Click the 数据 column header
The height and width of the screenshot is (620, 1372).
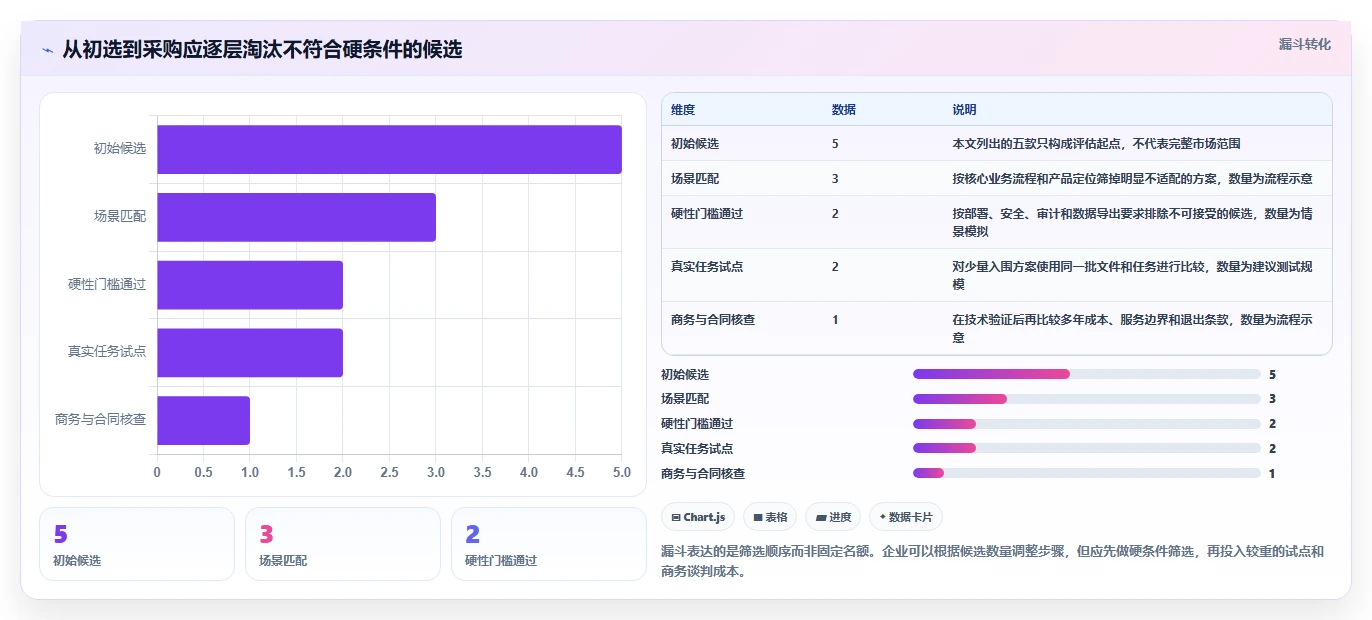point(843,109)
